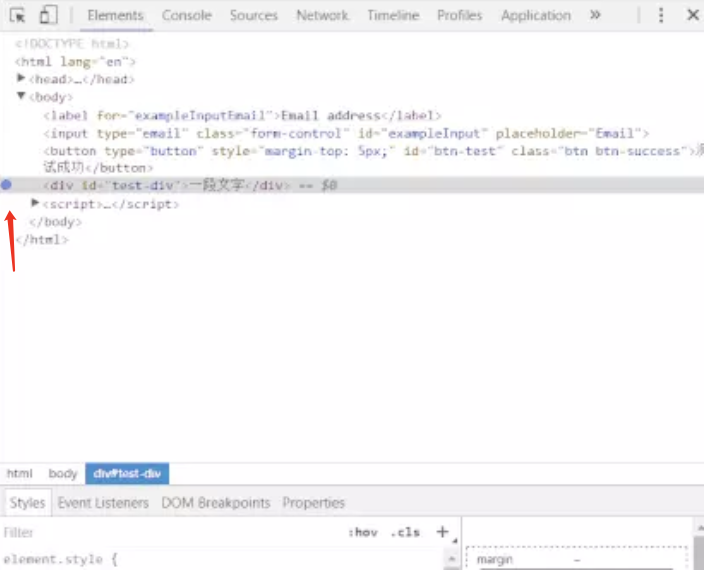Viewport: 704px width, 586px height.
Task: Add a new style rule with plus
Action: click(443, 532)
